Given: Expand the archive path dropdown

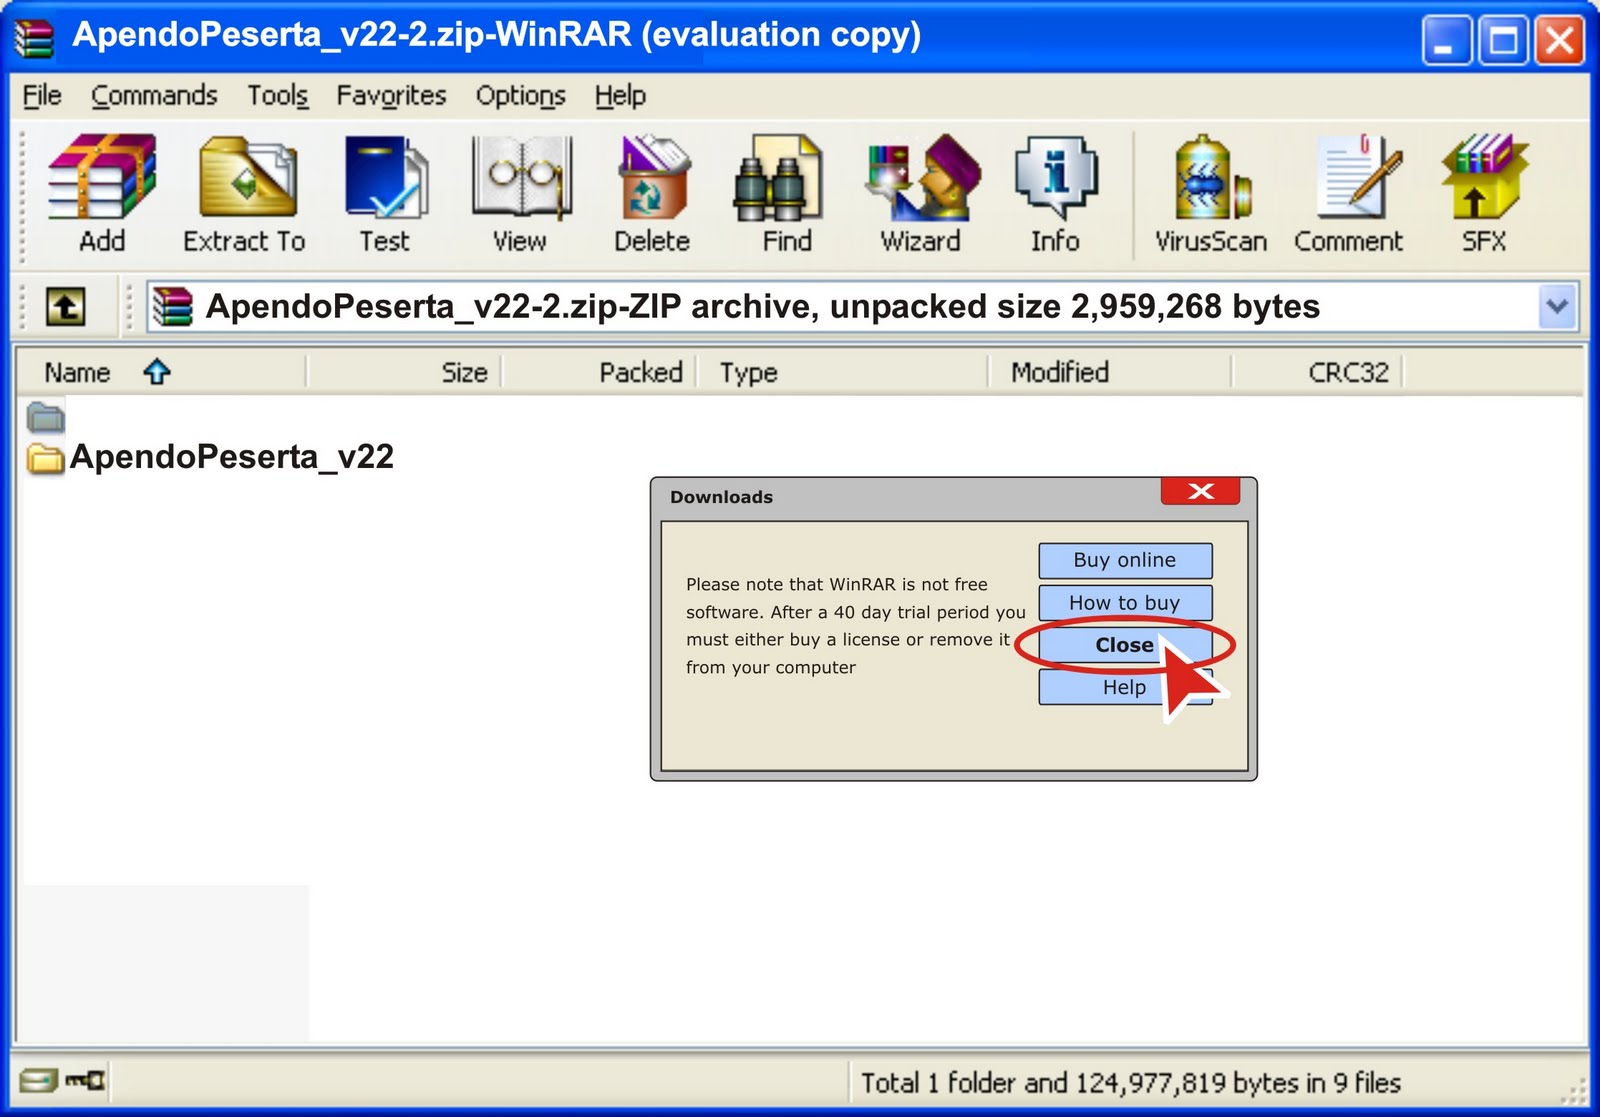Looking at the screenshot, I should click(x=1556, y=306).
